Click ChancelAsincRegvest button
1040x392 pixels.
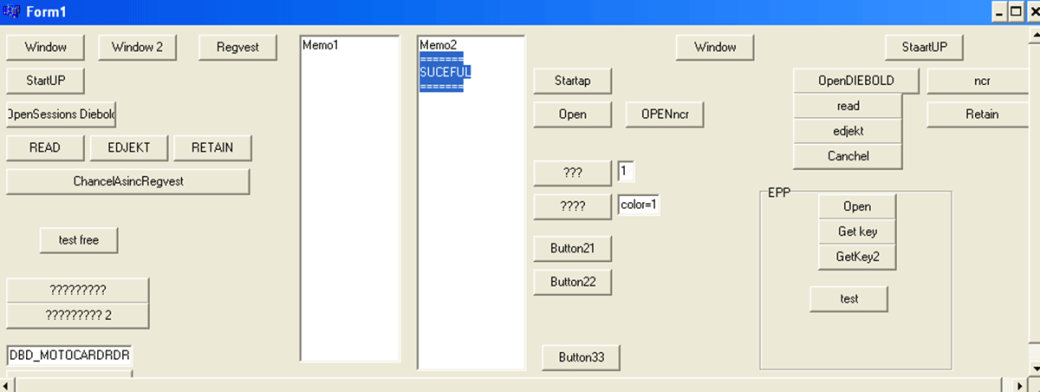coord(128,181)
